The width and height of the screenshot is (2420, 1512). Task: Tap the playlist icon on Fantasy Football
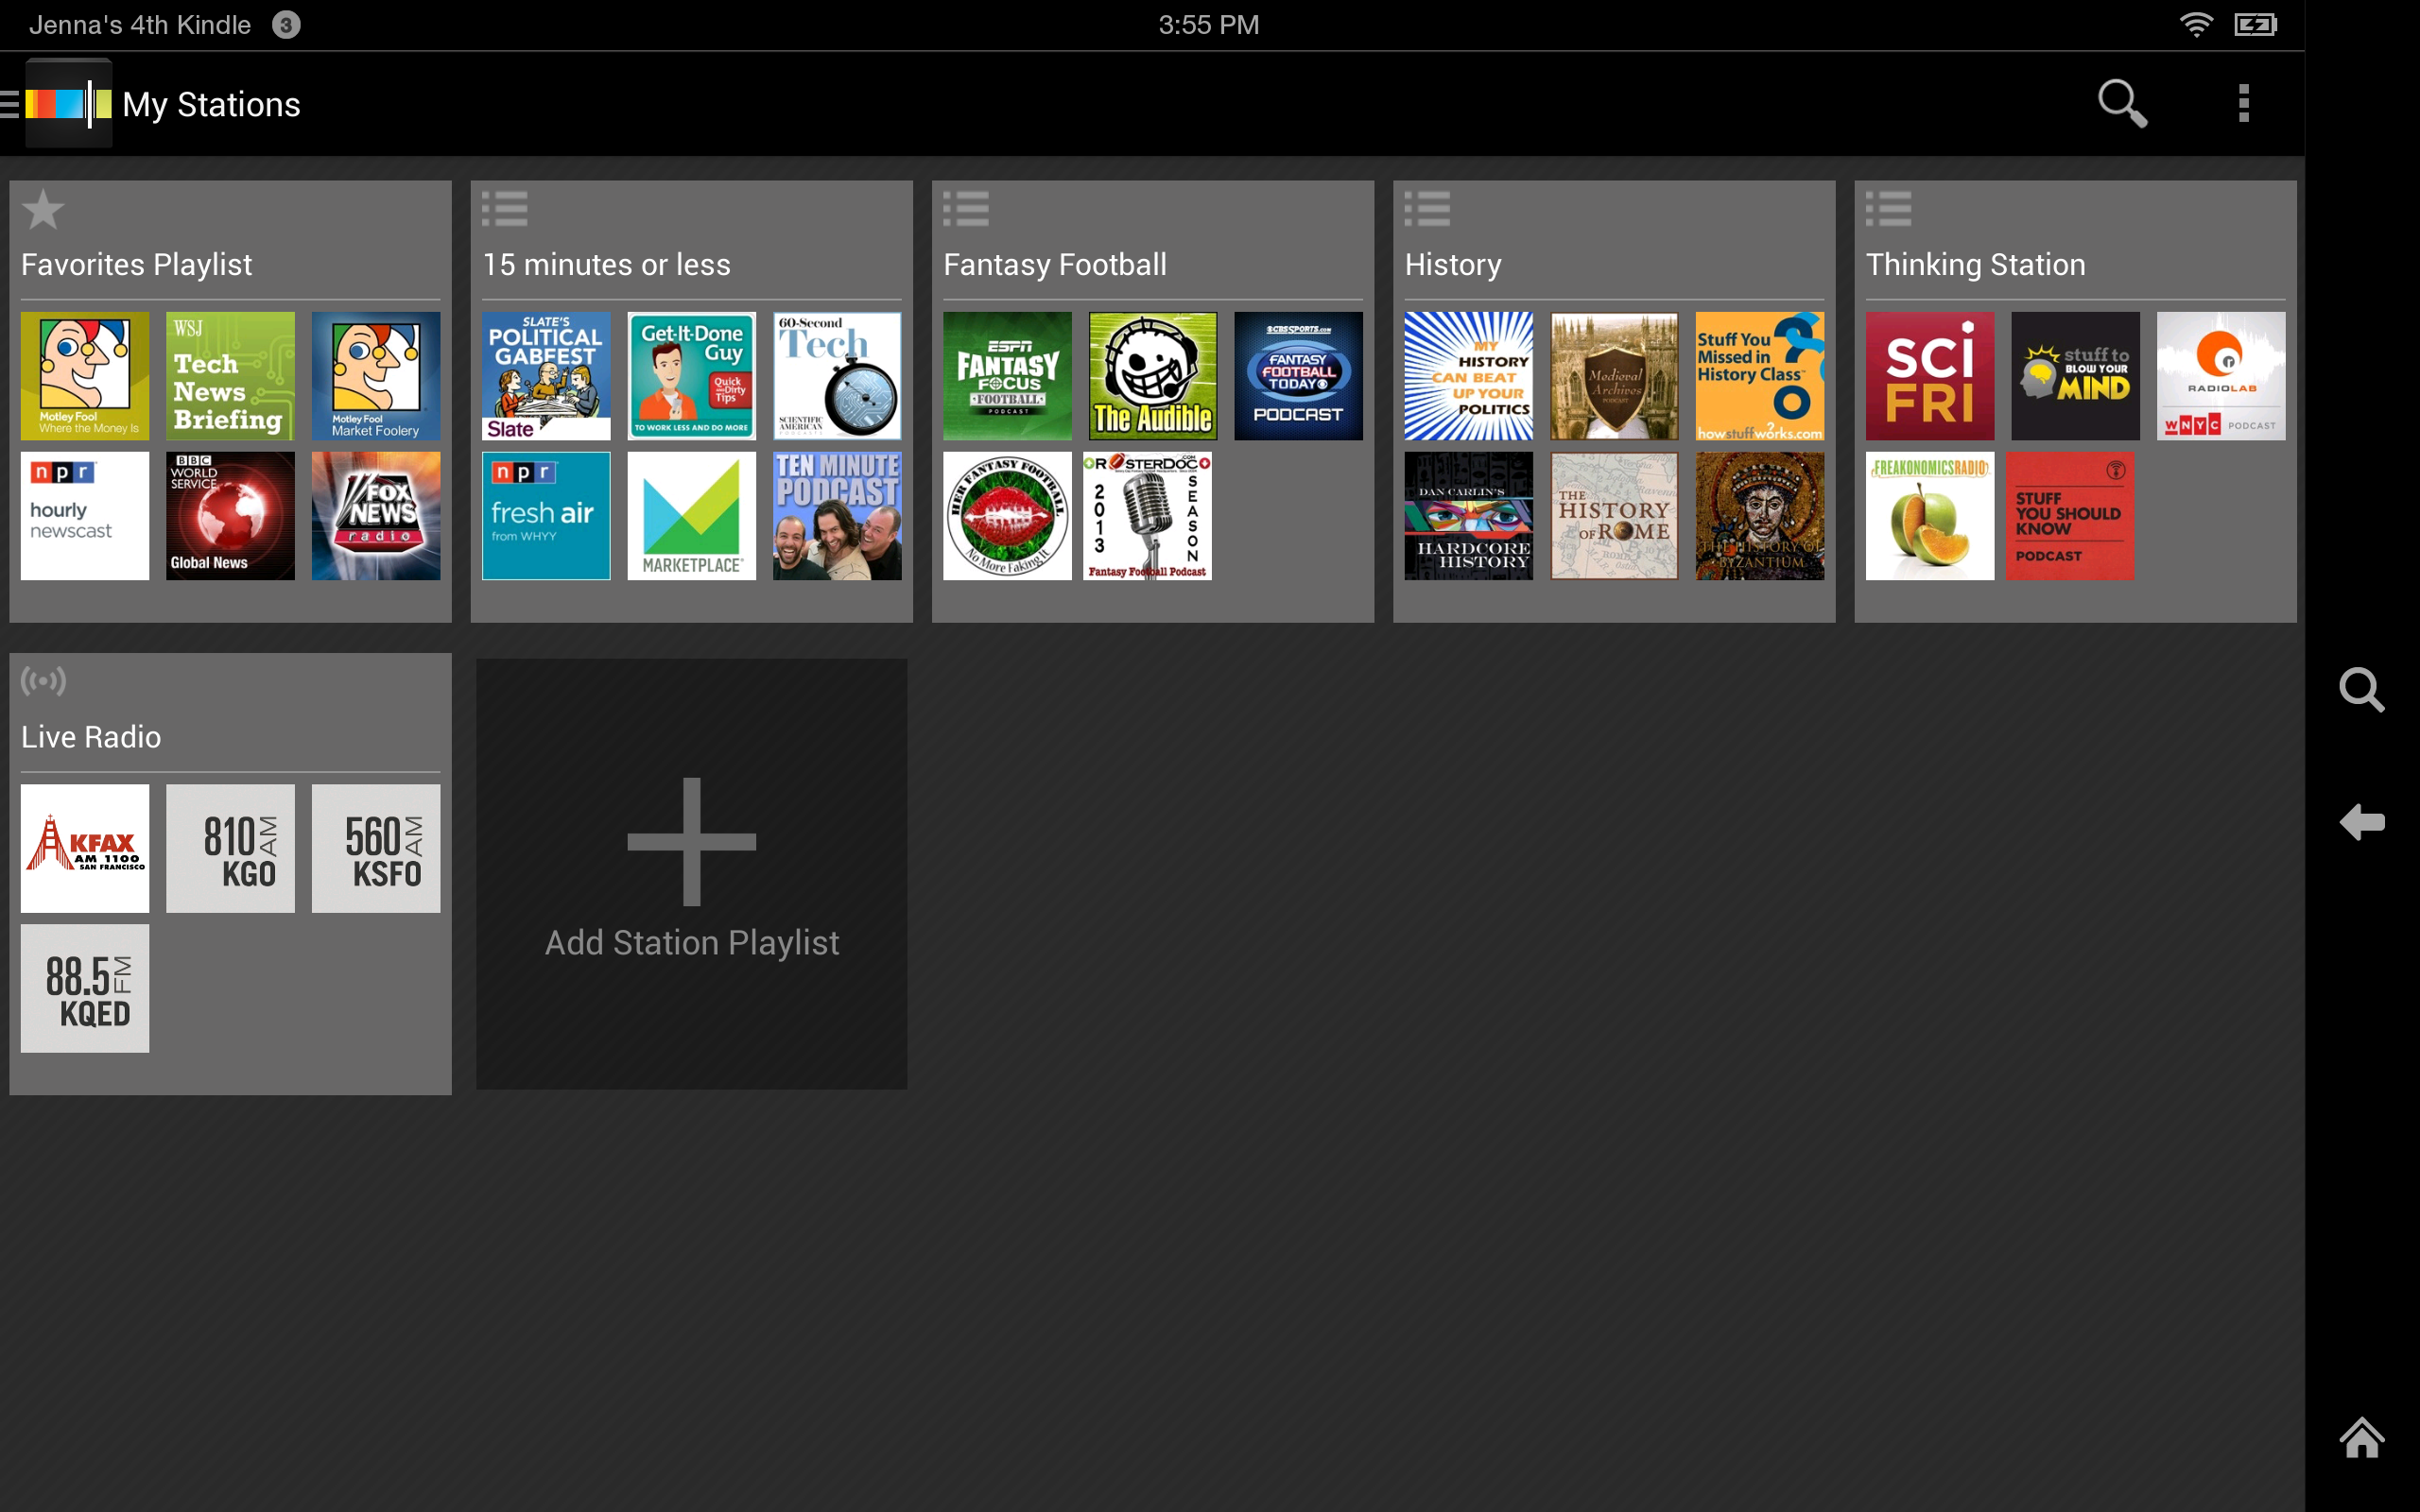tap(967, 208)
